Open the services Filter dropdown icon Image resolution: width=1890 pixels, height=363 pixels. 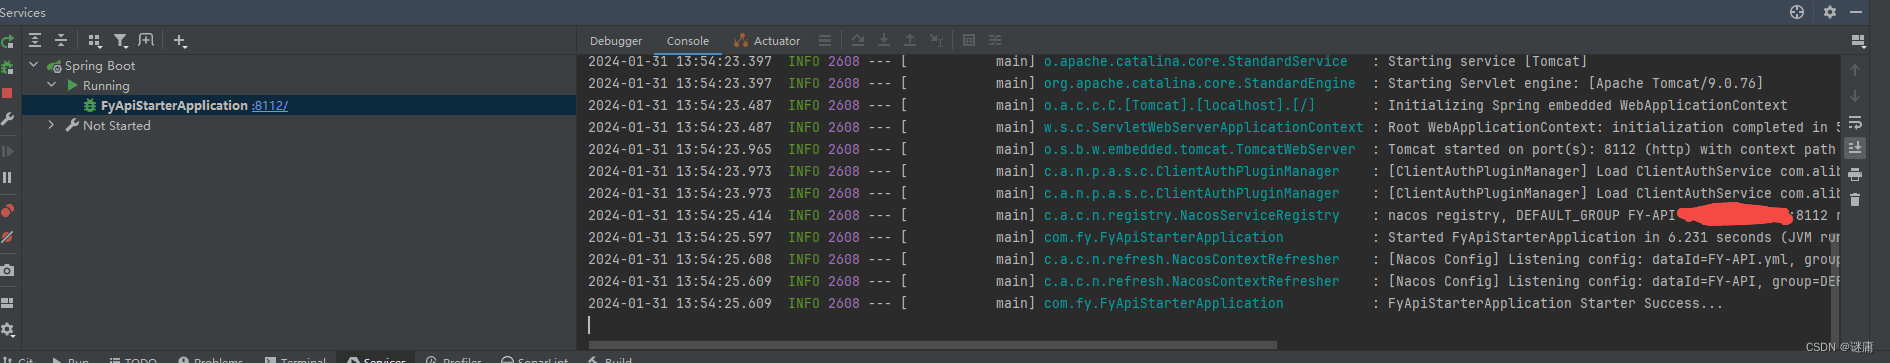coord(121,41)
